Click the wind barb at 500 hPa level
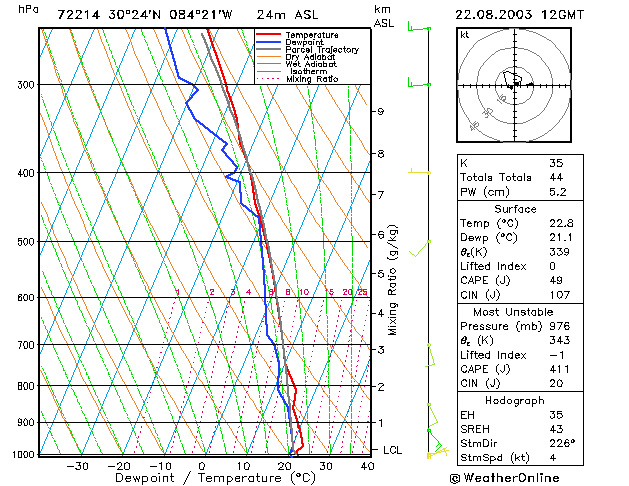The image size is (629, 486). pyautogui.click(x=420, y=248)
